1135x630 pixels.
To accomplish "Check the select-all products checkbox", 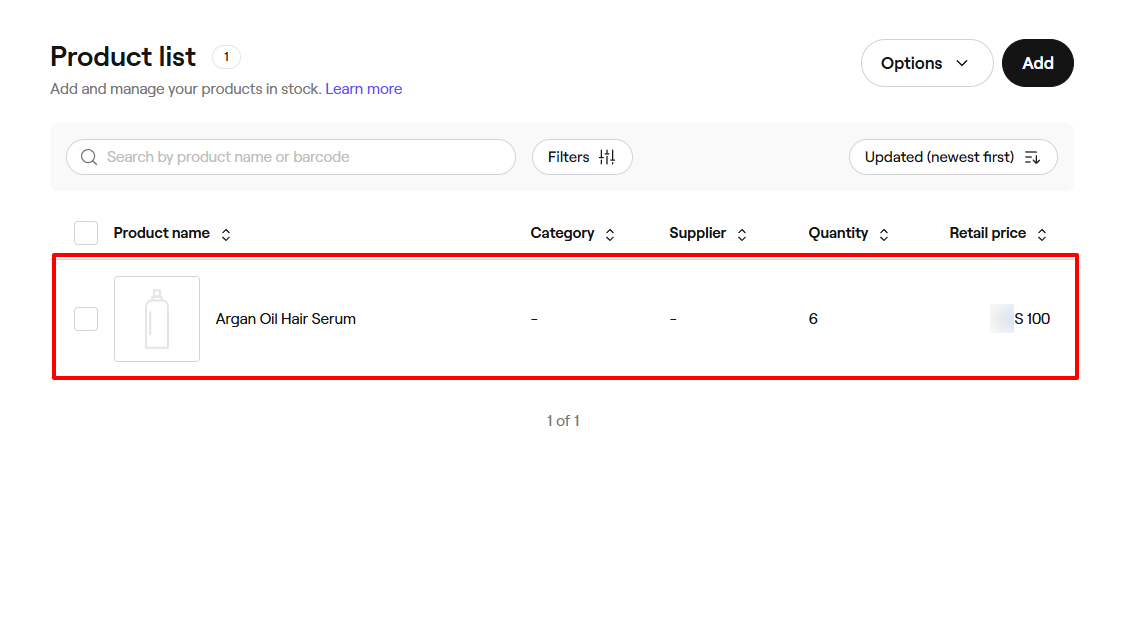I will 85,232.
